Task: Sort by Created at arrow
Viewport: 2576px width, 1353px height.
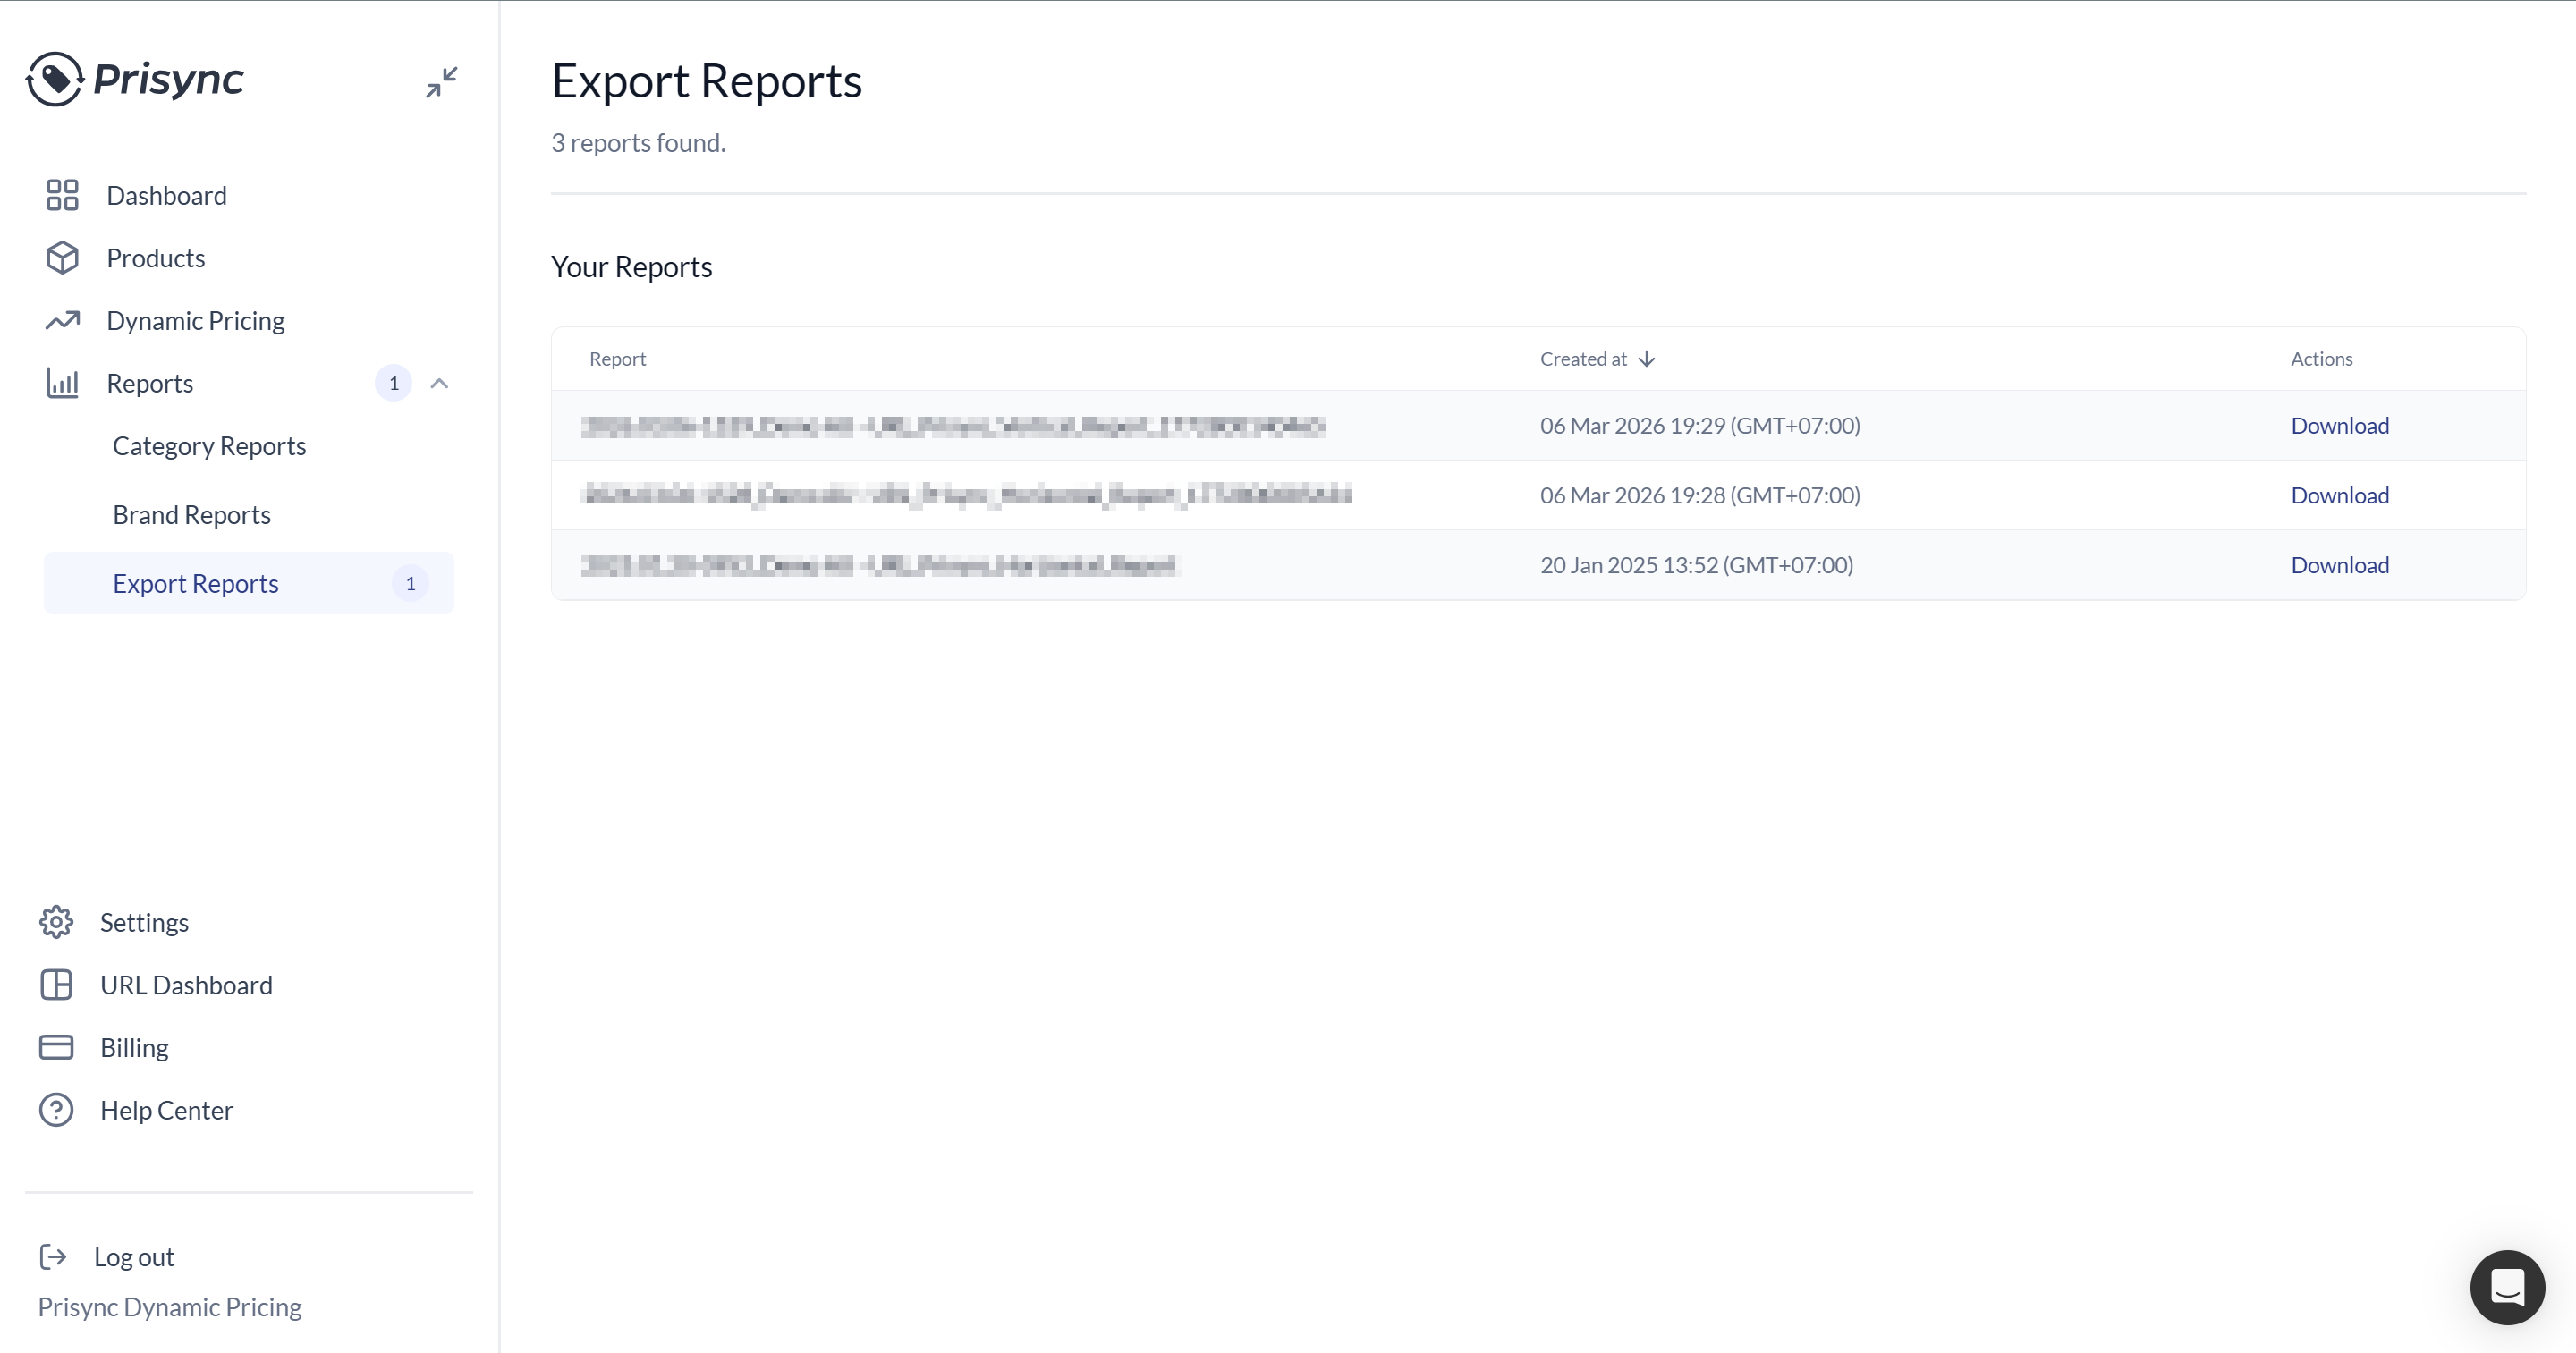Action: pos(1646,359)
